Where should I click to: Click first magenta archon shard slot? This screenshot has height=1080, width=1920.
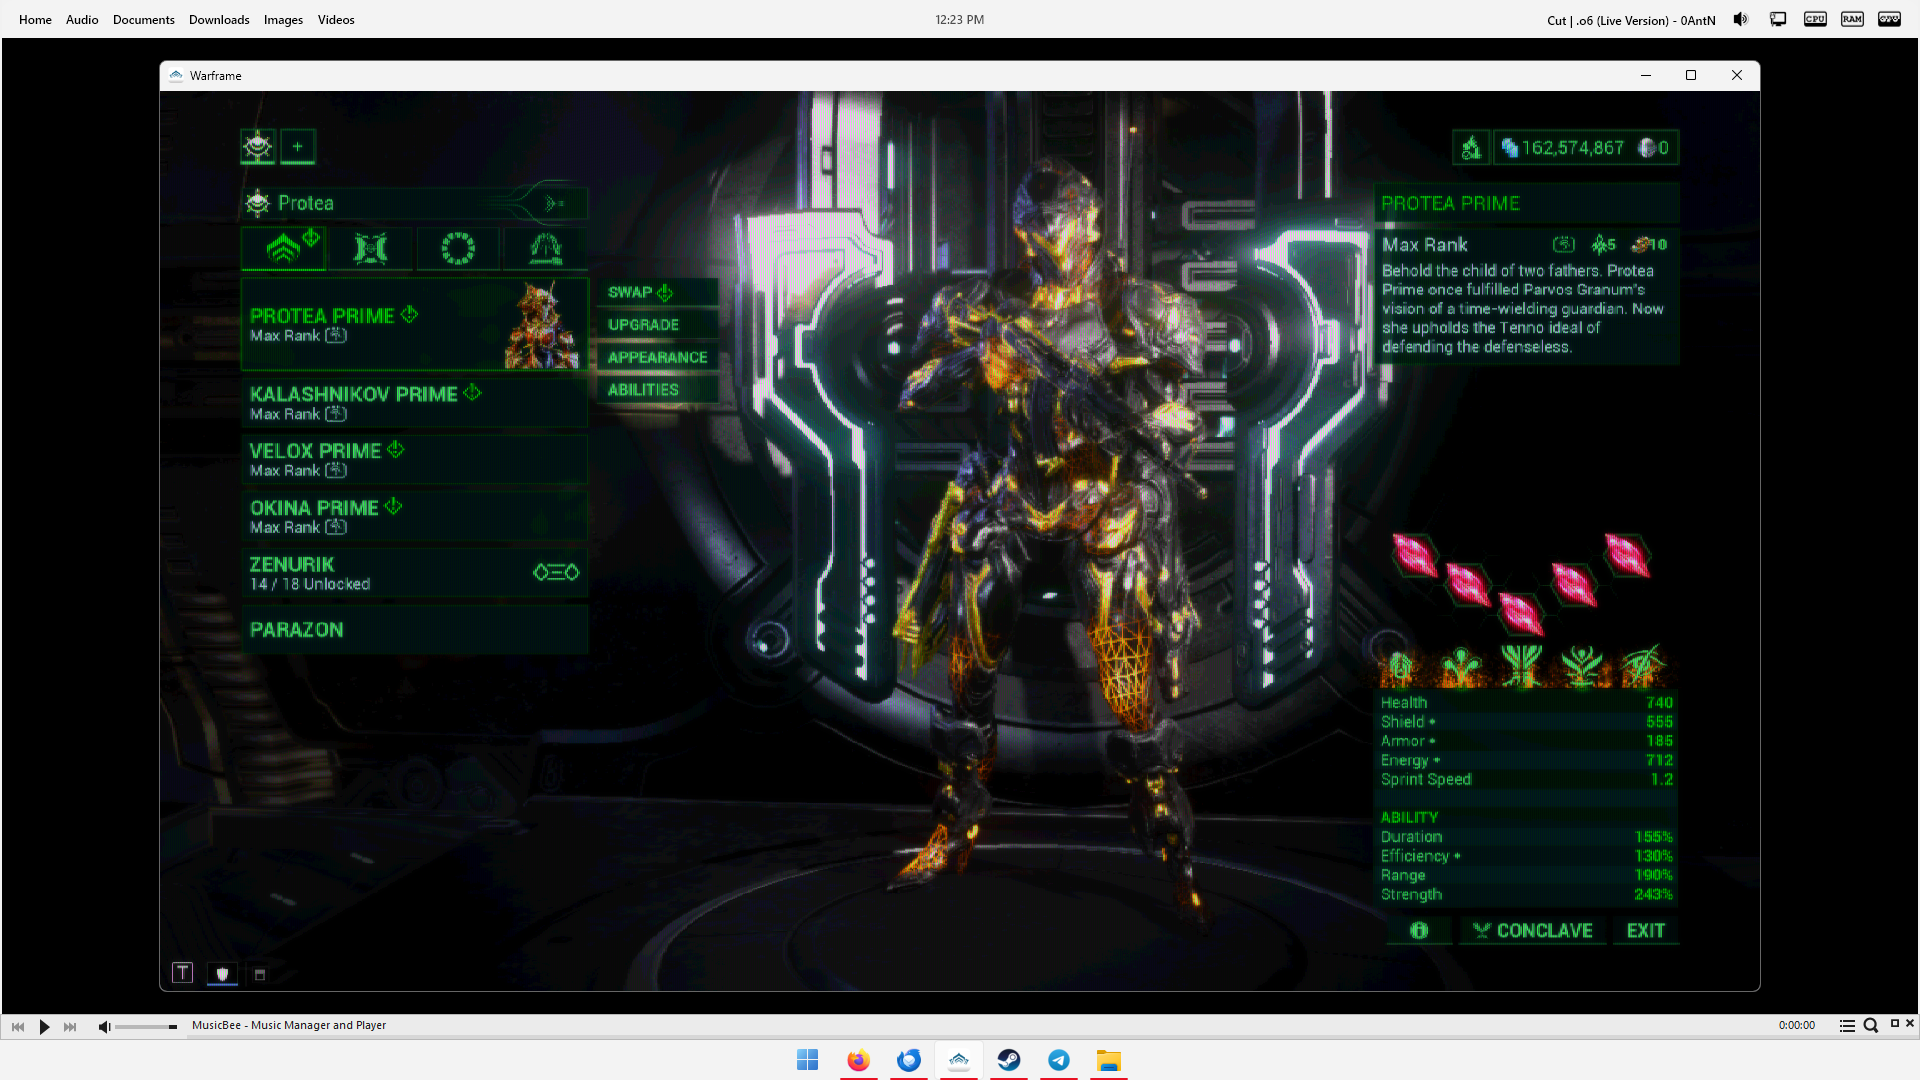pyautogui.click(x=1415, y=555)
